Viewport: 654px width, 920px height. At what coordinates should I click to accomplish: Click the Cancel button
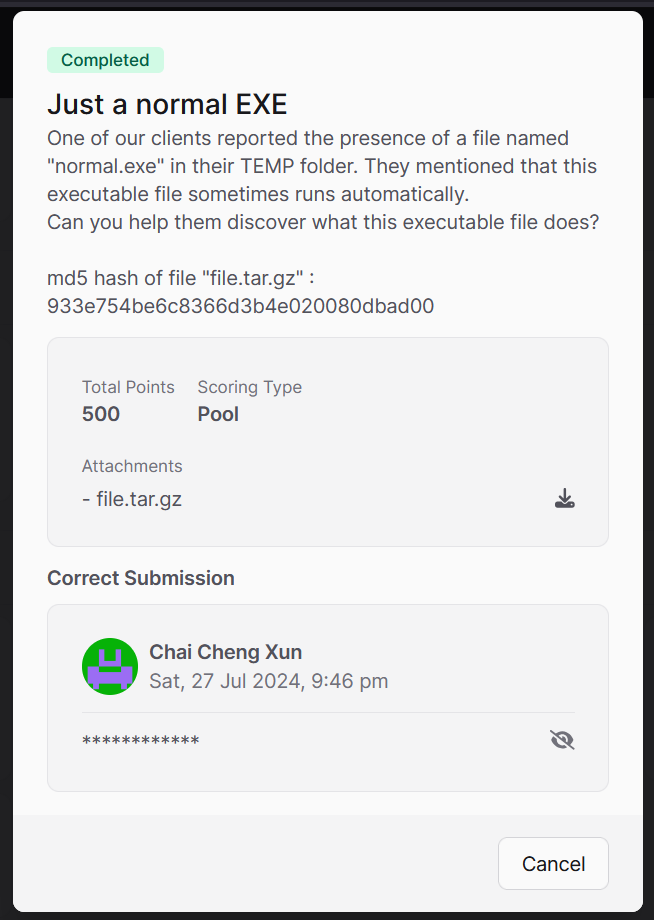tap(553, 864)
